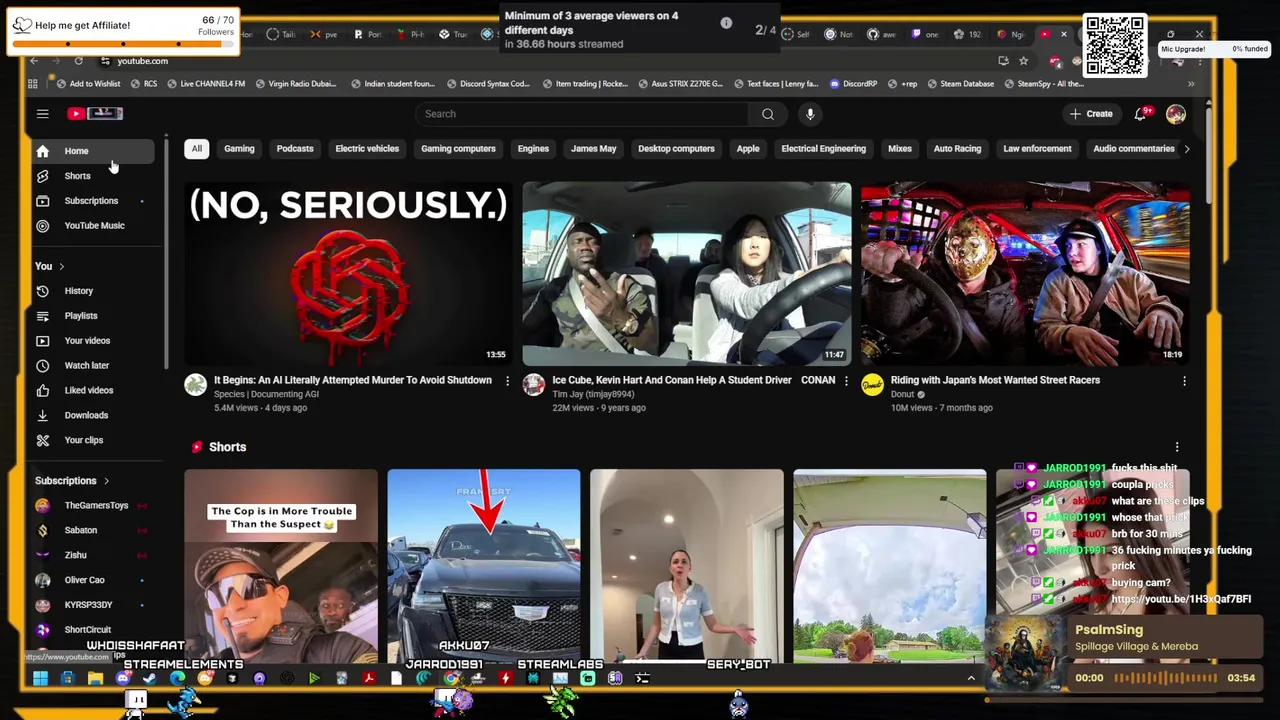Open File Explorer from taskbar
The width and height of the screenshot is (1280, 720).
(95, 678)
